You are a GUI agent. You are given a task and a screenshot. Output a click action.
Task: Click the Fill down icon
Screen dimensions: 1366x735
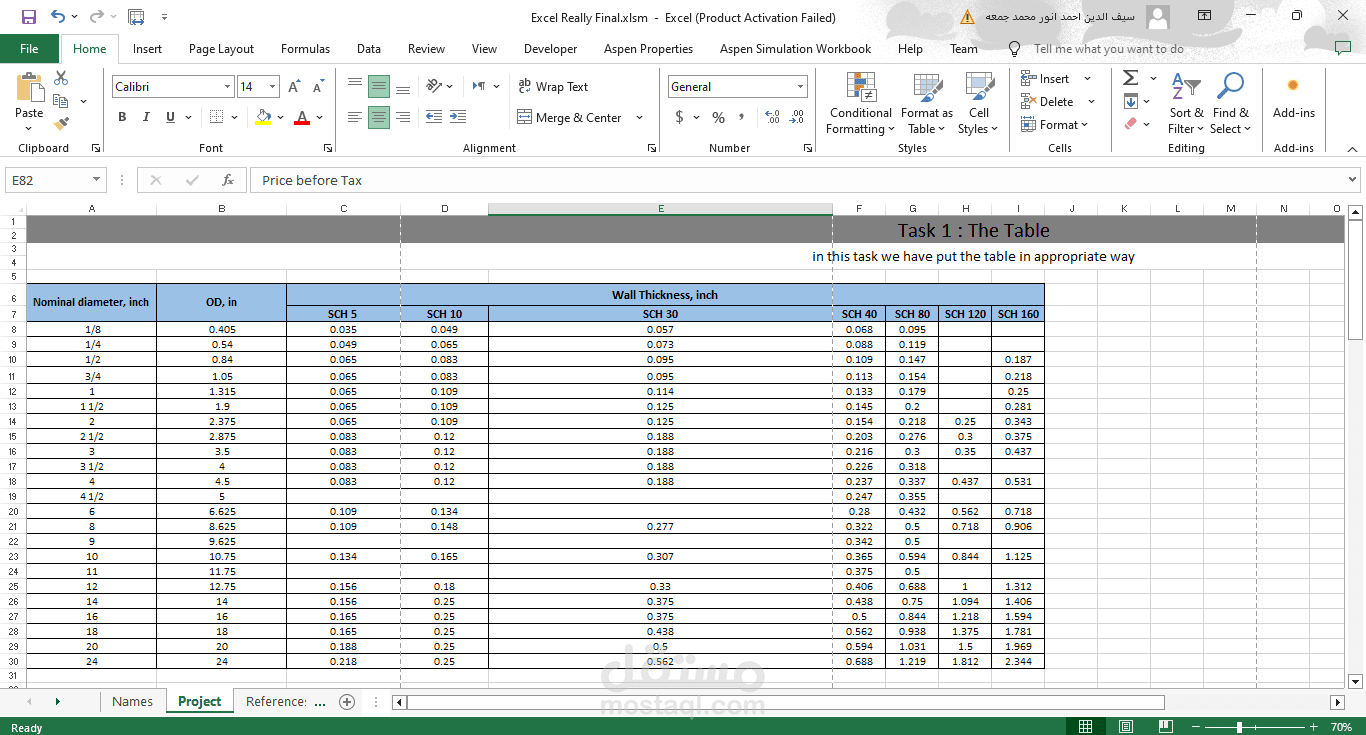(1130, 101)
